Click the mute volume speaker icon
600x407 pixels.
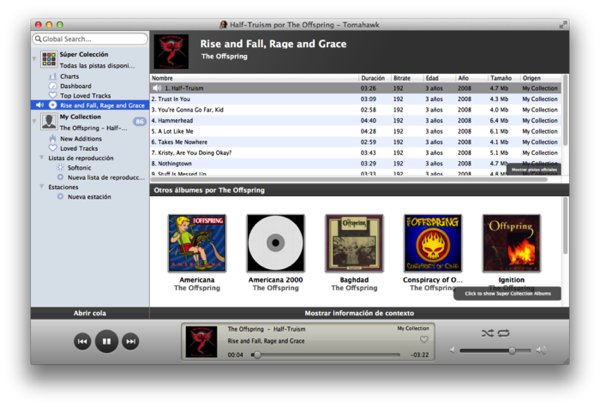point(452,350)
